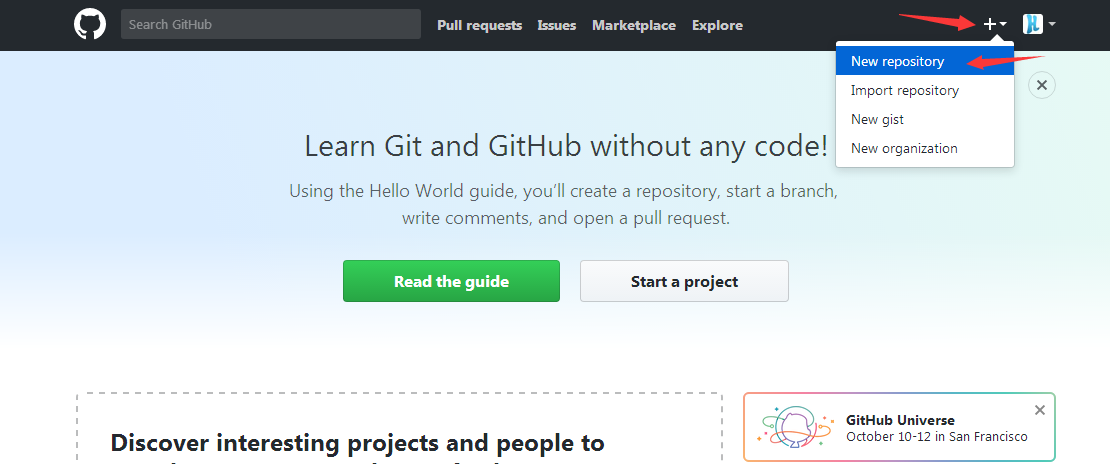Click October 10-12 in San Francisco text

coord(936,436)
